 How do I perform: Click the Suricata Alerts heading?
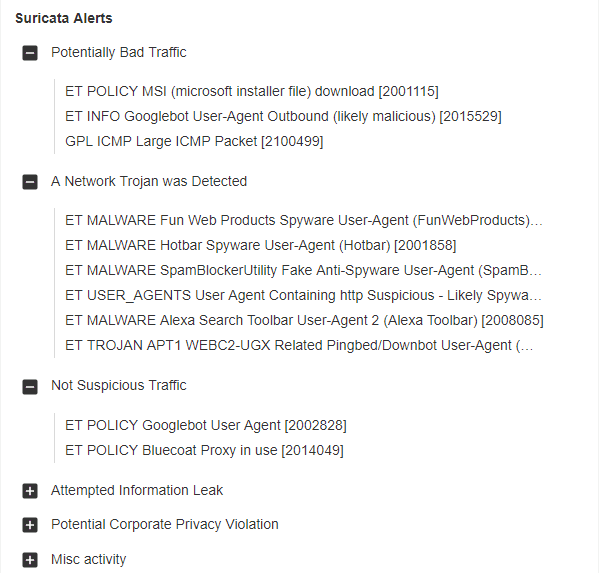tap(63, 18)
